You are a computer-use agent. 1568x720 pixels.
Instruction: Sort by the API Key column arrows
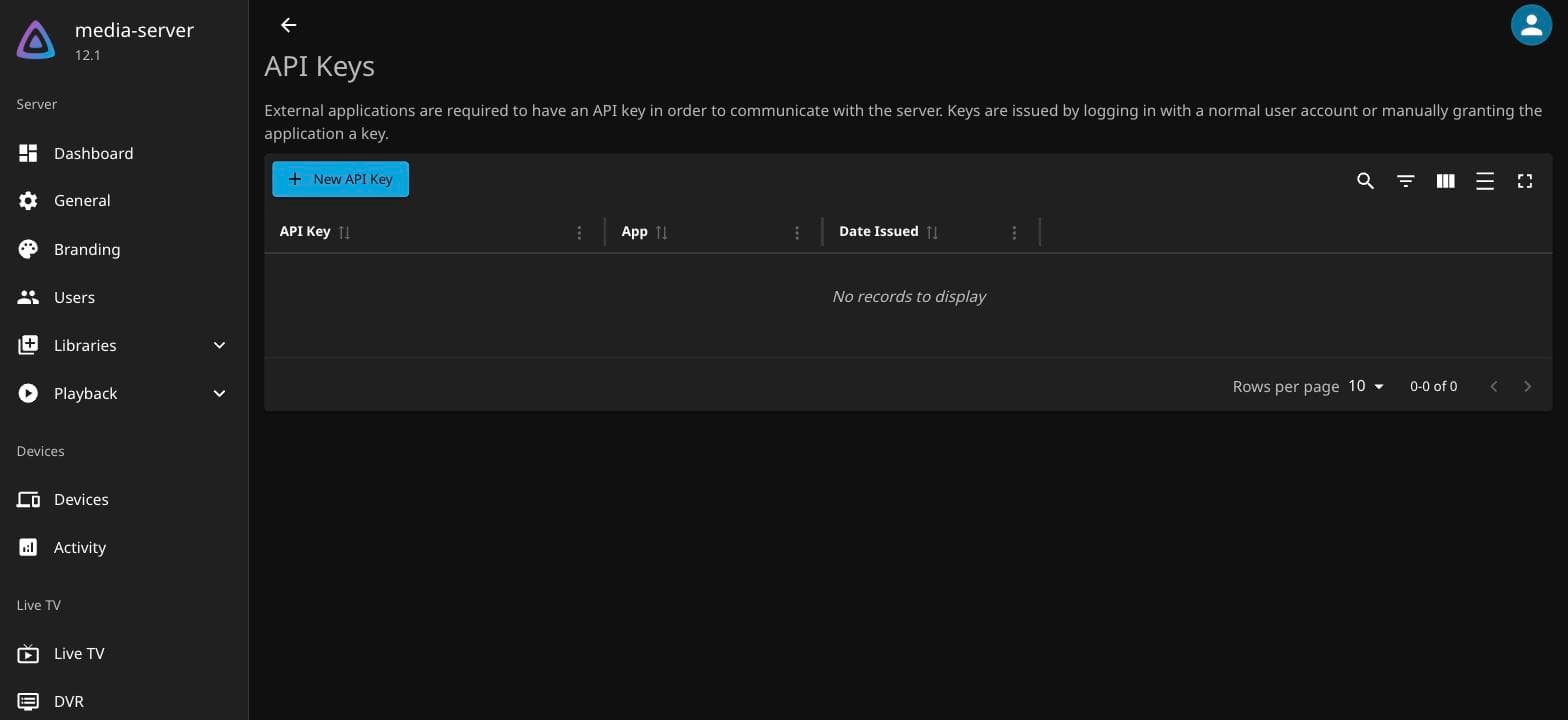(344, 232)
